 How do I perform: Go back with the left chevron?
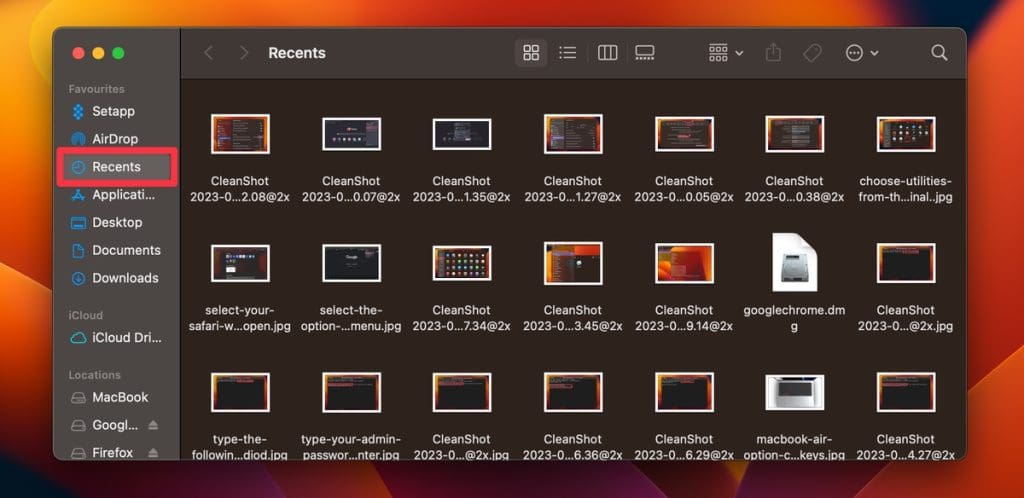[x=208, y=53]
